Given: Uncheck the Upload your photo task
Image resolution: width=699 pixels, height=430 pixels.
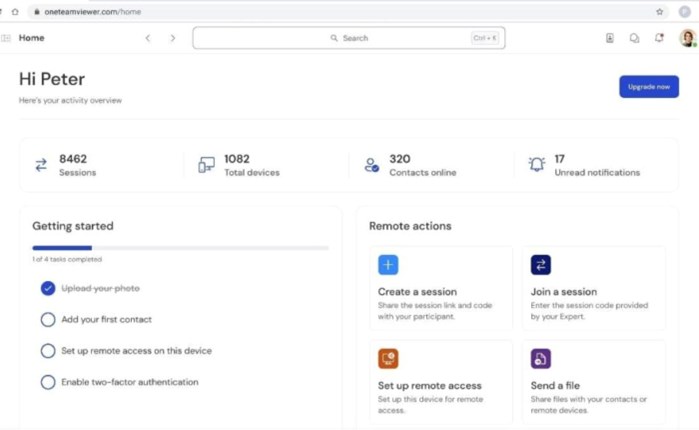Looking at the screenshot, I should coord(48,288).
